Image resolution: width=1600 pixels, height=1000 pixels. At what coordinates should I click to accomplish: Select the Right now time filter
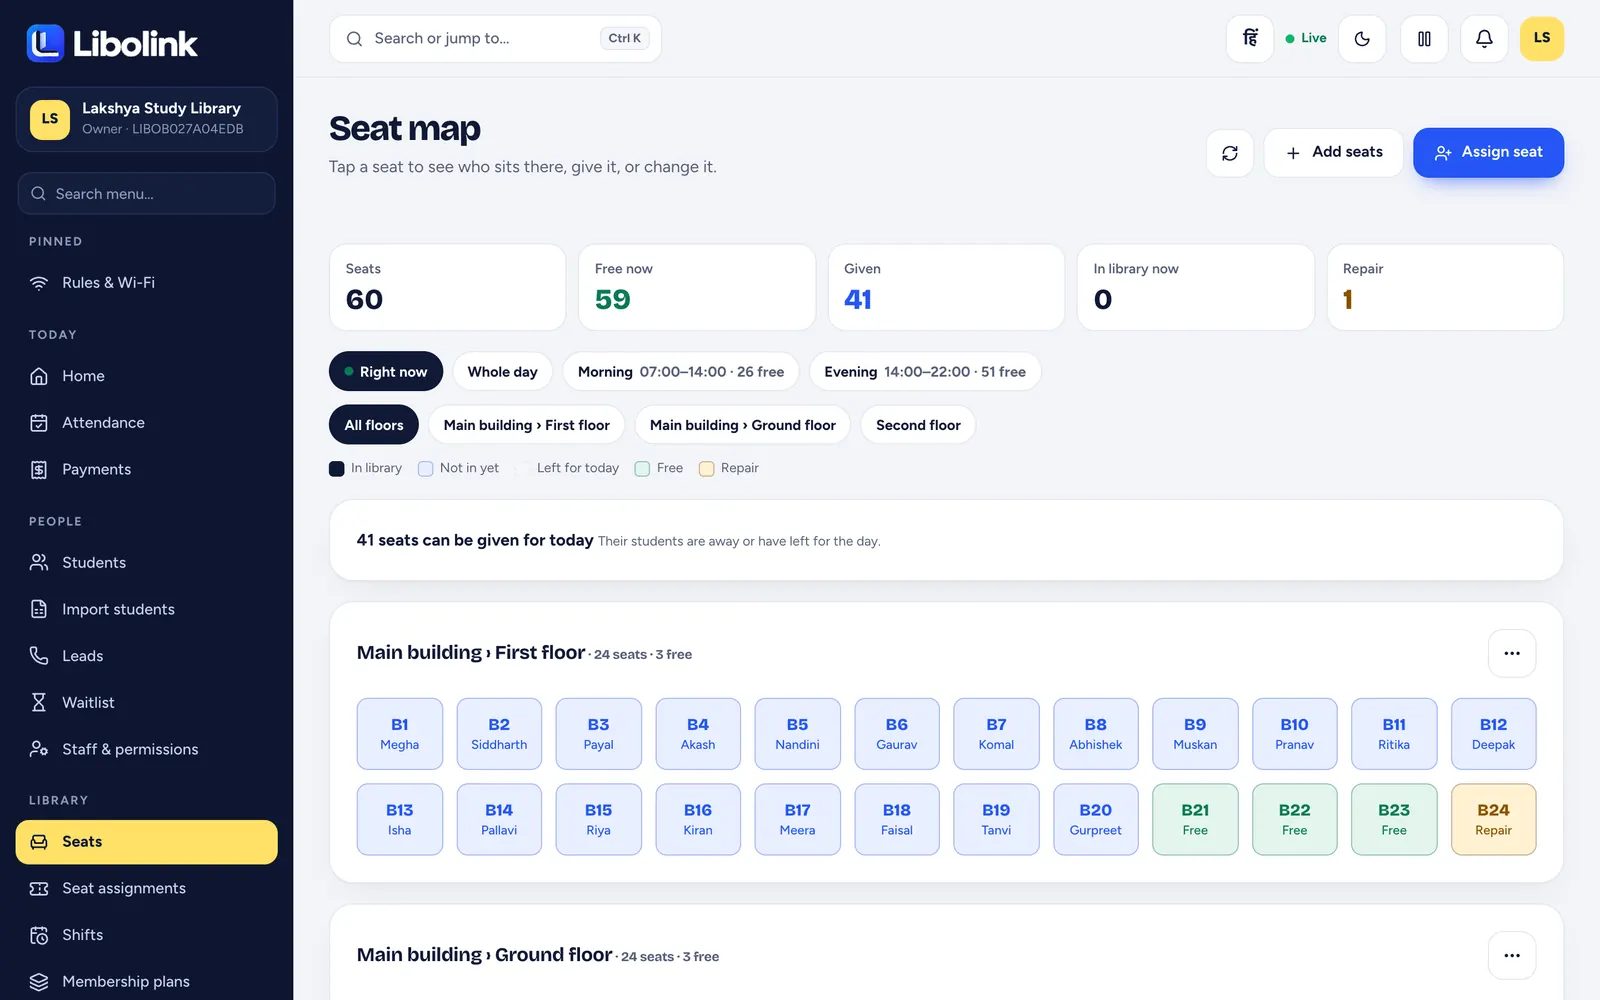(386, 372)
